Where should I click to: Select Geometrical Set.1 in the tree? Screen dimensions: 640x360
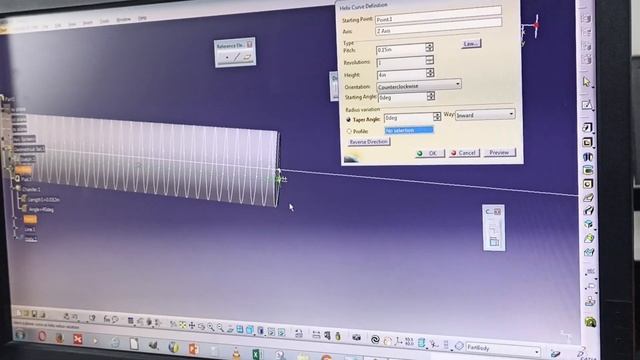pyautogui.click(x=29, y=149)
